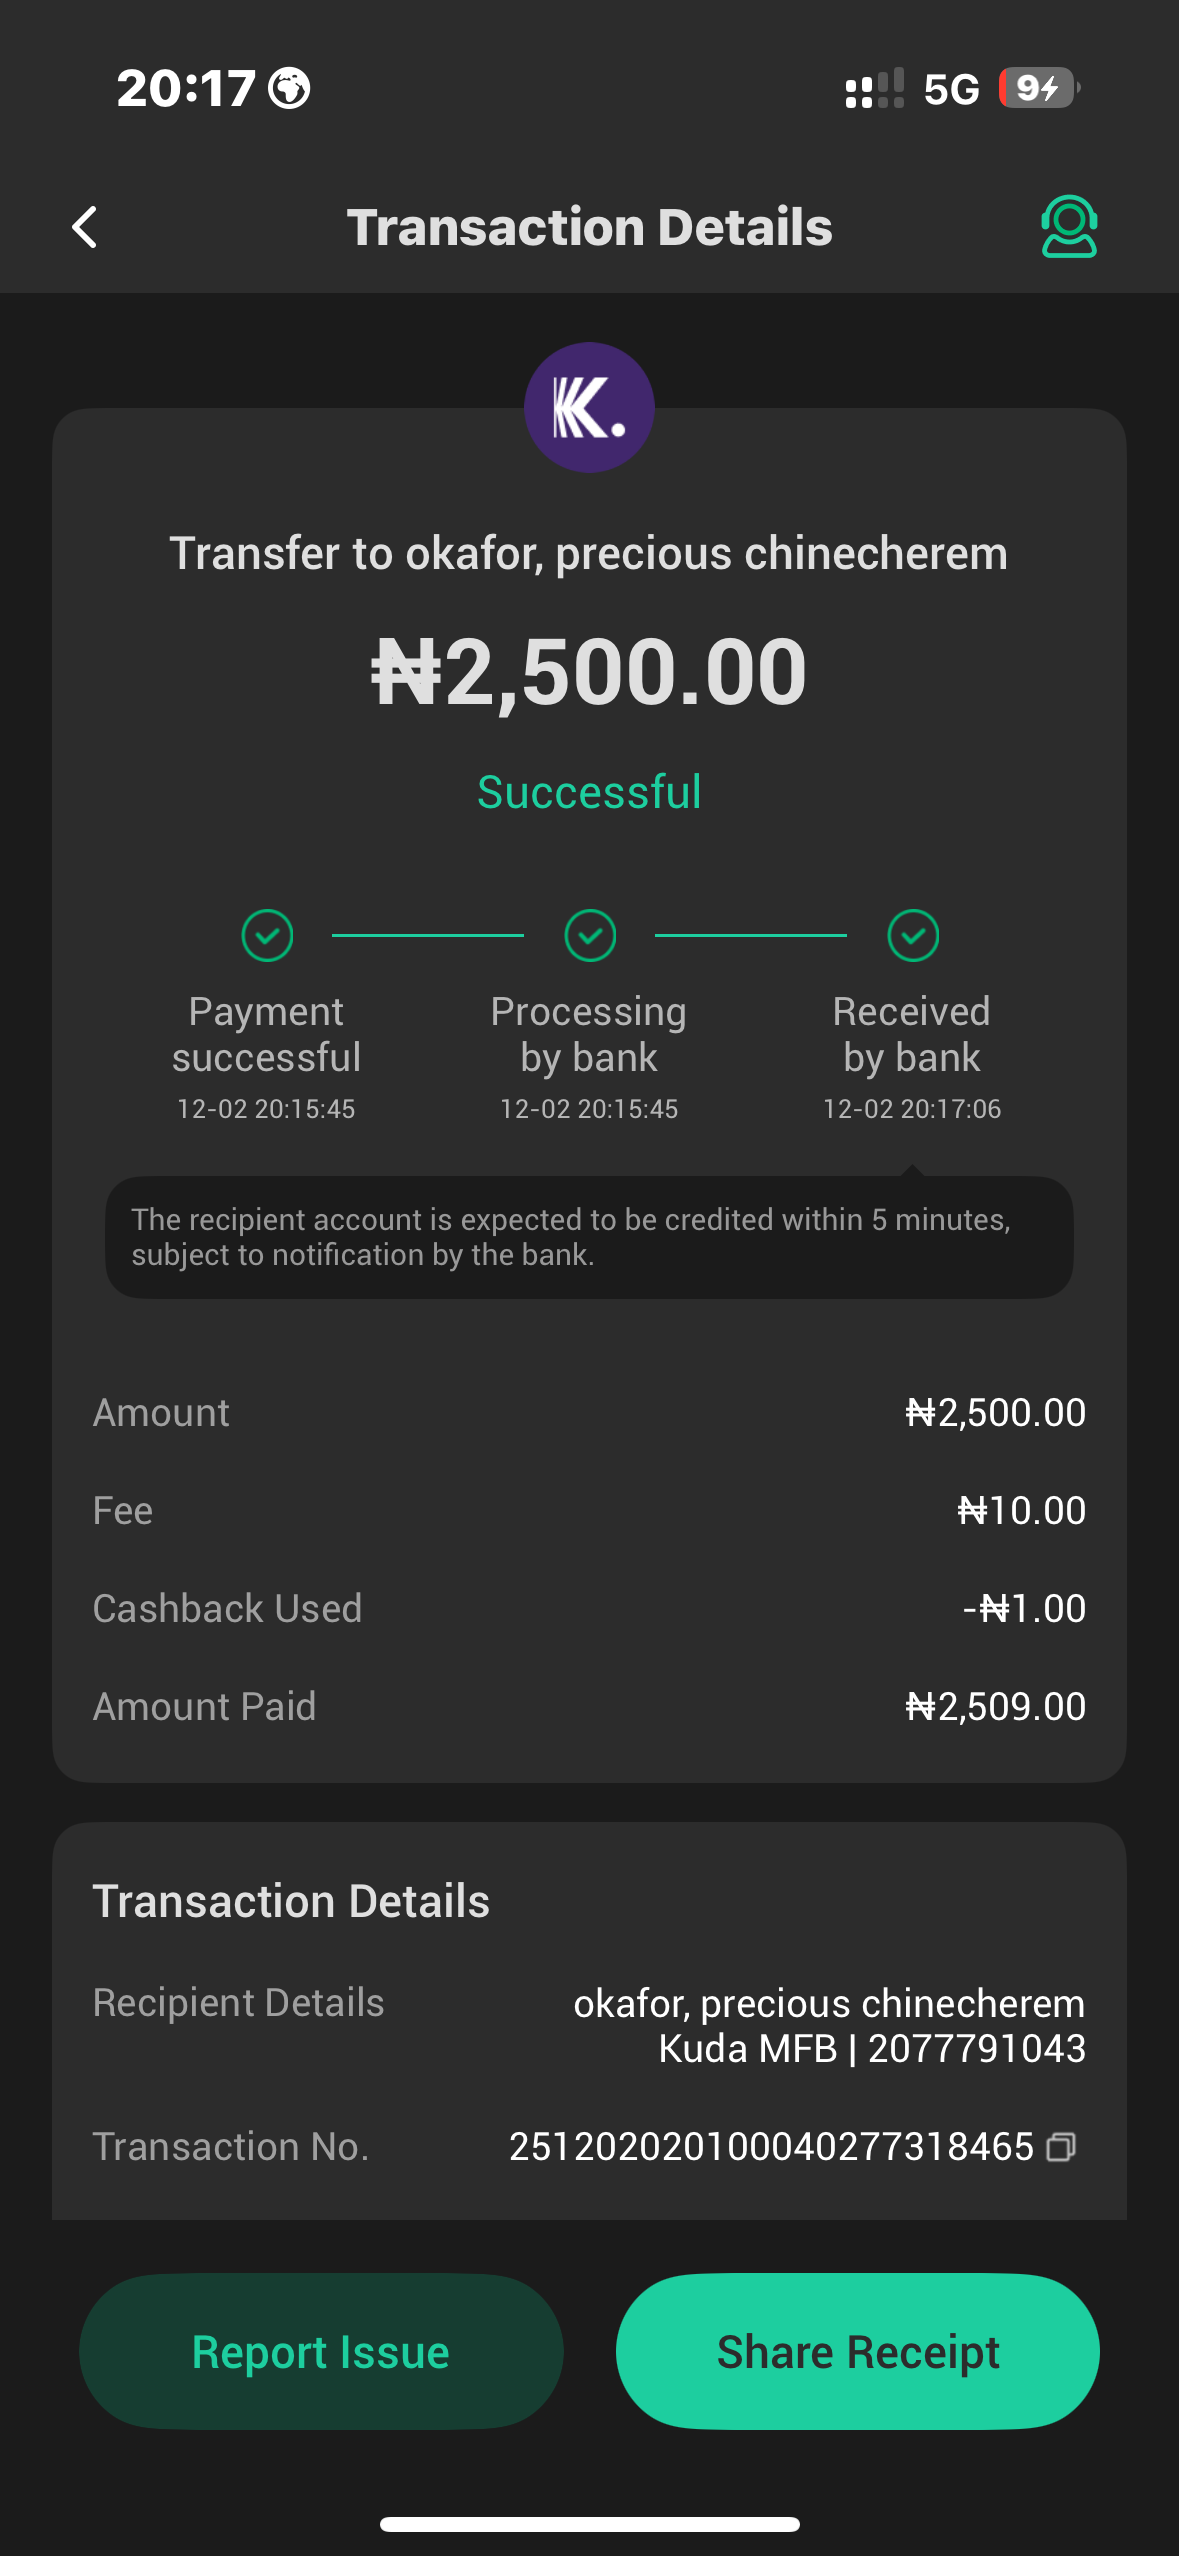This screenshot has height=2556, width=1179.
Task: Tap the home indicator bar
Action: 589,2524
